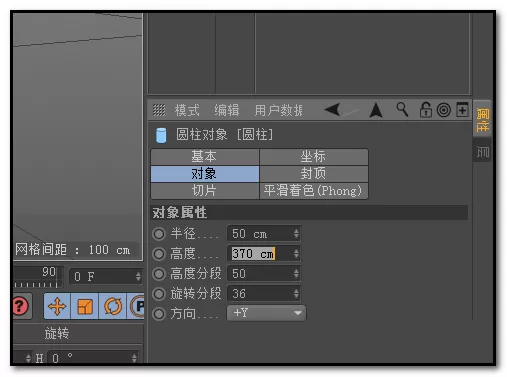Image resolution: width=507 pixels, height=377 pixels.
Task: Open the 平滑着色(Phong) tab
Action: pyautogui.click(x=314, y=191)
